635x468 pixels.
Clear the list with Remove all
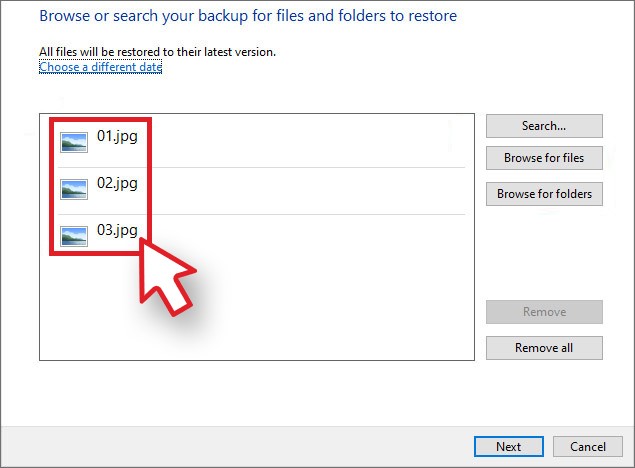(544, 348)
